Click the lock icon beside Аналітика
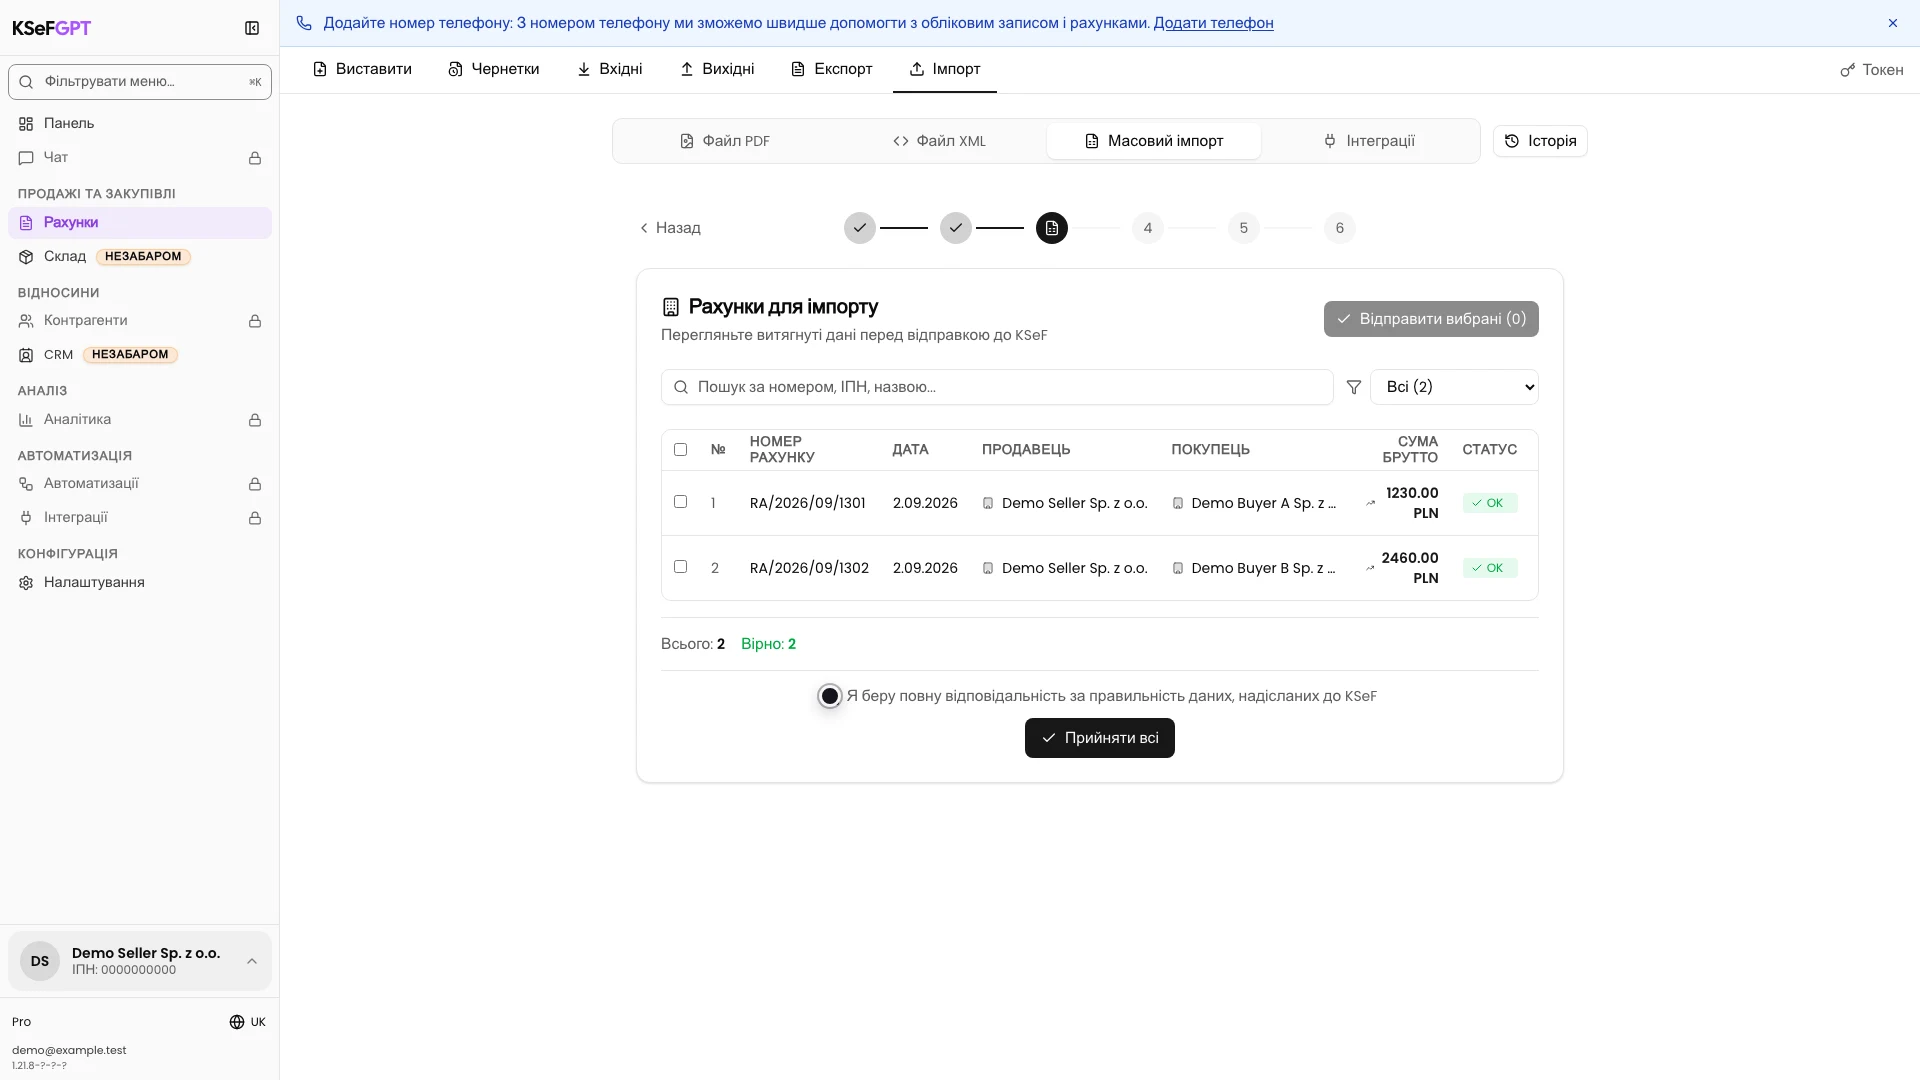 point(255,420)
